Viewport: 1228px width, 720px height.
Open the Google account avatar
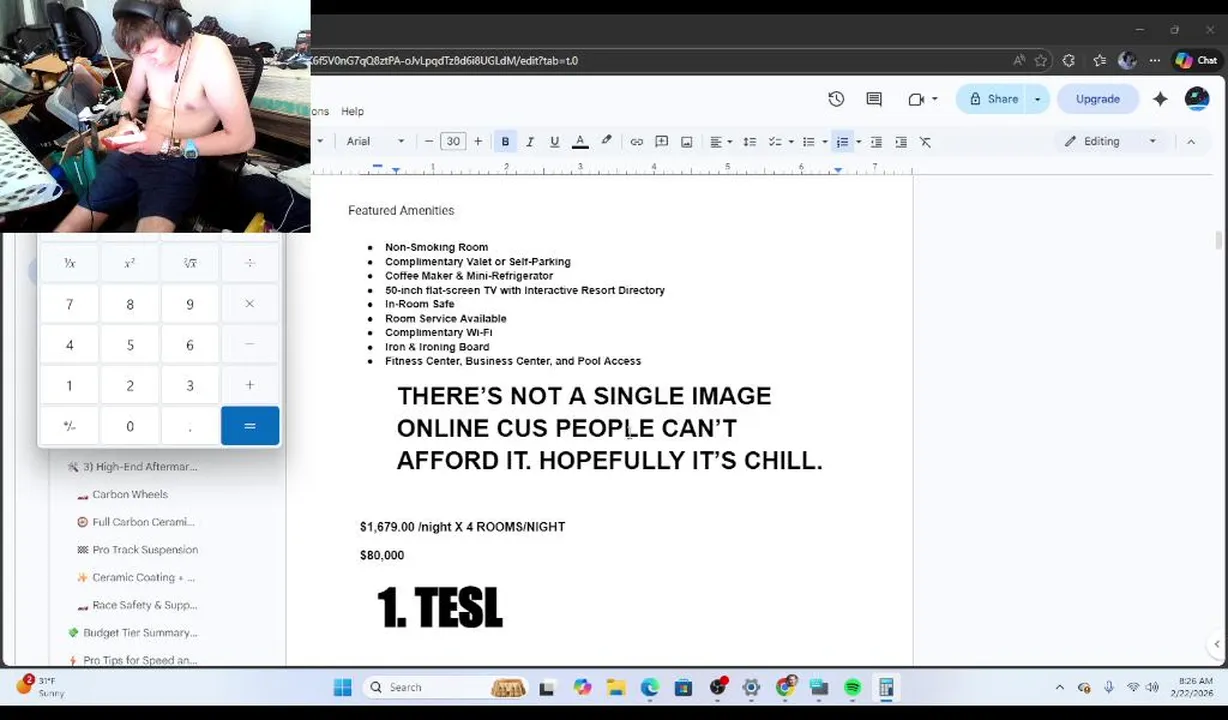click(x=1197, y=98)
